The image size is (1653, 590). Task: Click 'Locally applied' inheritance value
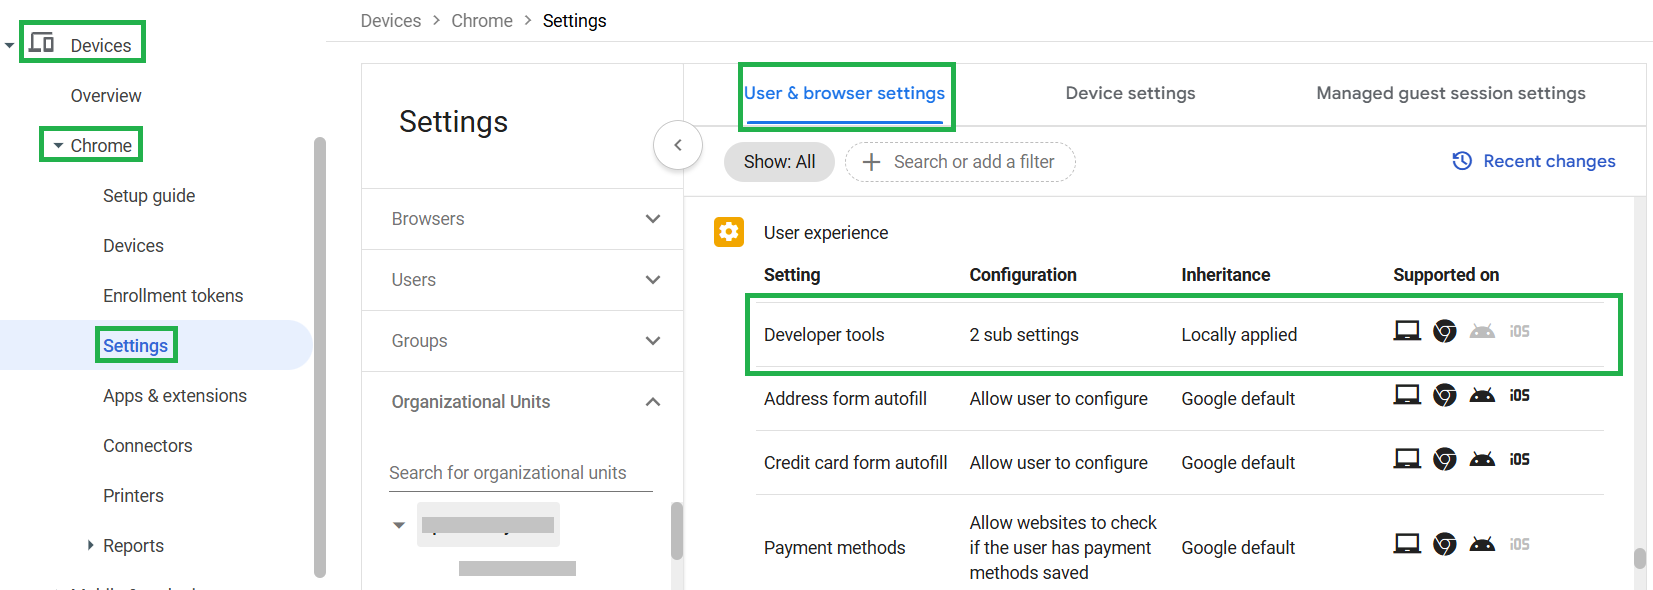(x=1239, y=335)
